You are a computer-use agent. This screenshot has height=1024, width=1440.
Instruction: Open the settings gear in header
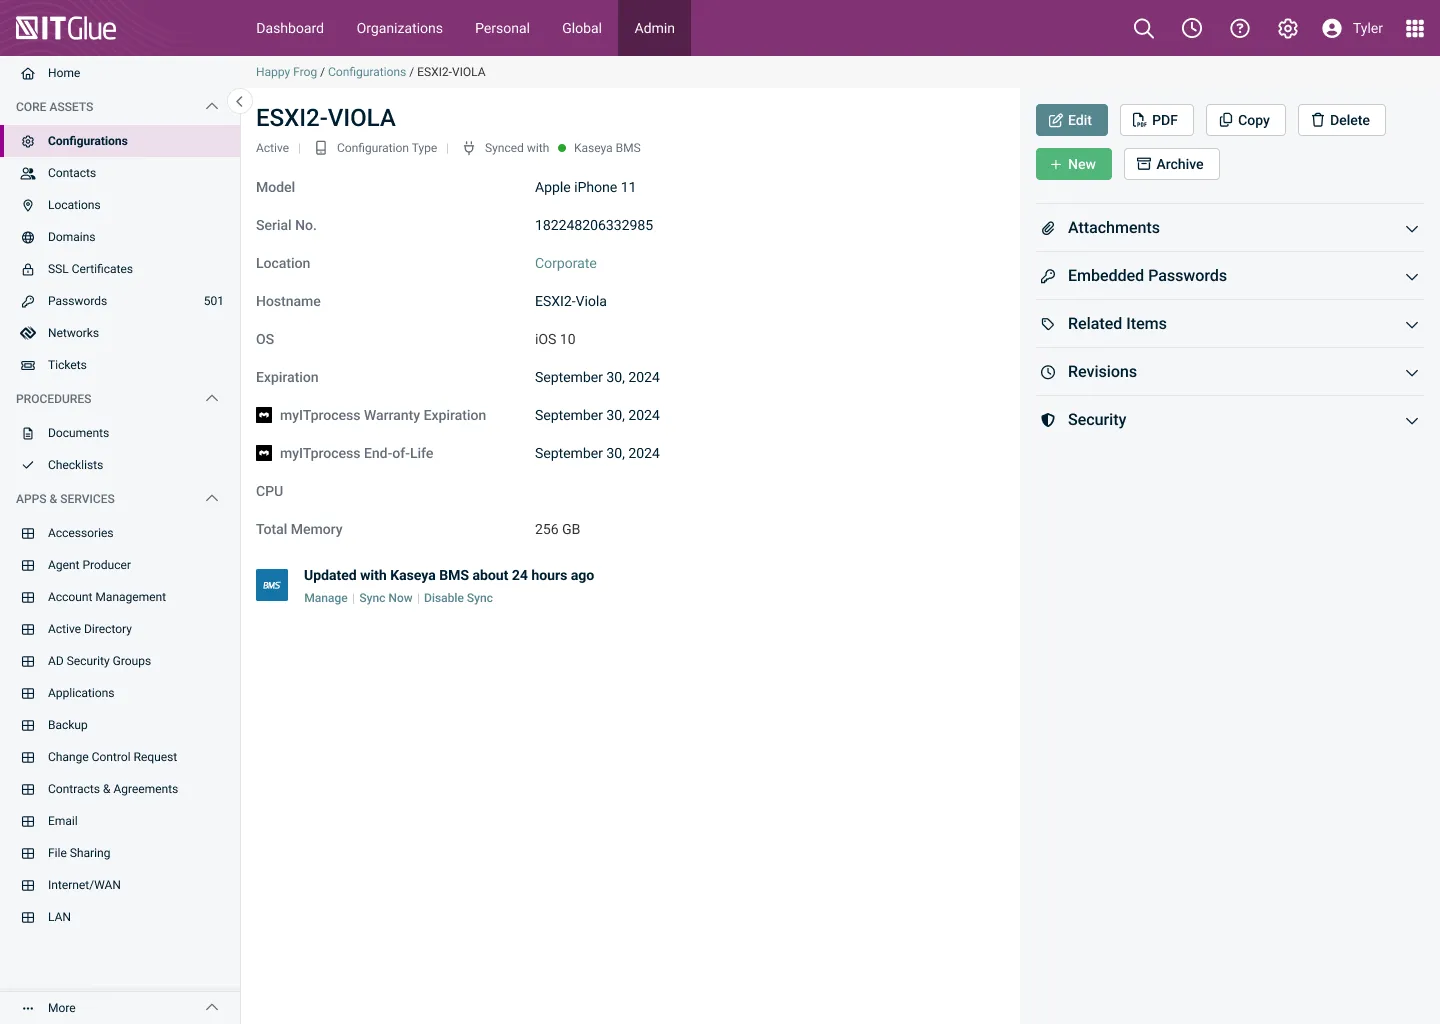(1287, 28)
